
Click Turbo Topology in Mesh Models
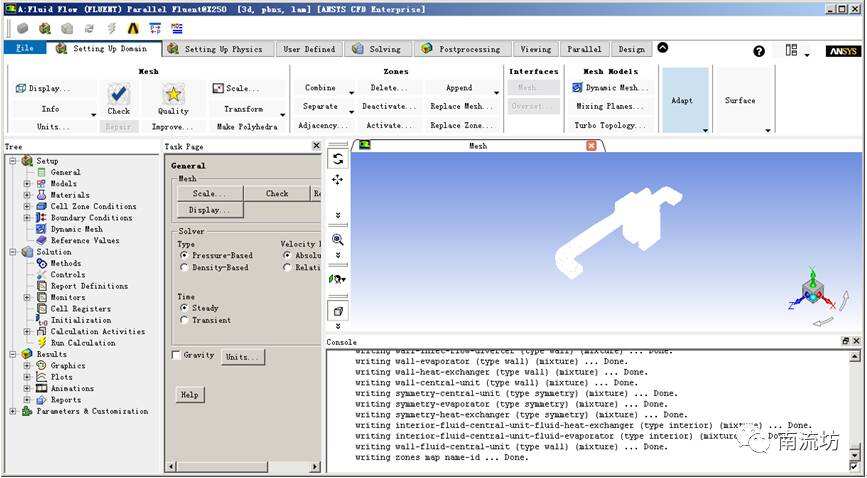coord(610,126)
